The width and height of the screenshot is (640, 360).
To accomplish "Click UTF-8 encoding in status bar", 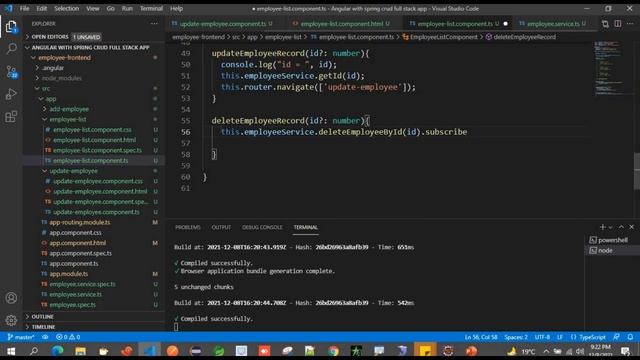I will coord(542,337).
